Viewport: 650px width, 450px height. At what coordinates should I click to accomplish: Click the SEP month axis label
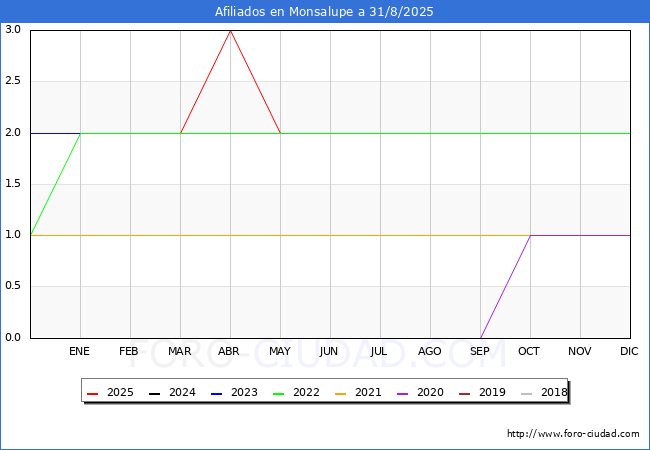(x=480, y=352)
